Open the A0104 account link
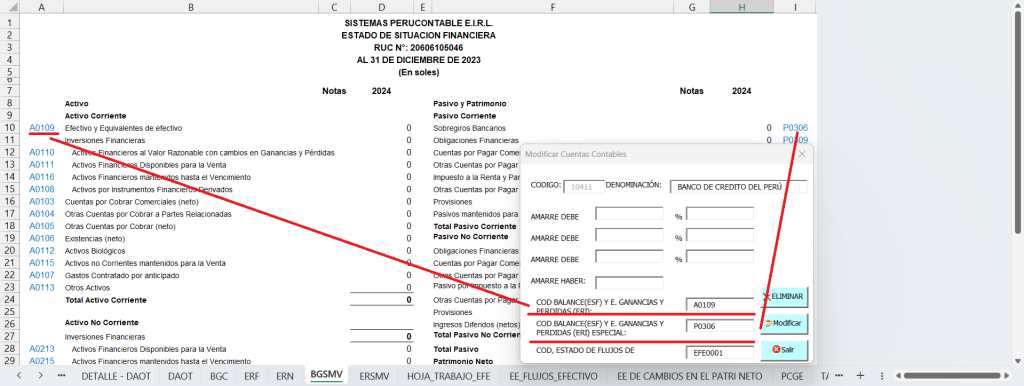Image resolution: width=1024 pixels, height=386 pixels. point(42,214)
